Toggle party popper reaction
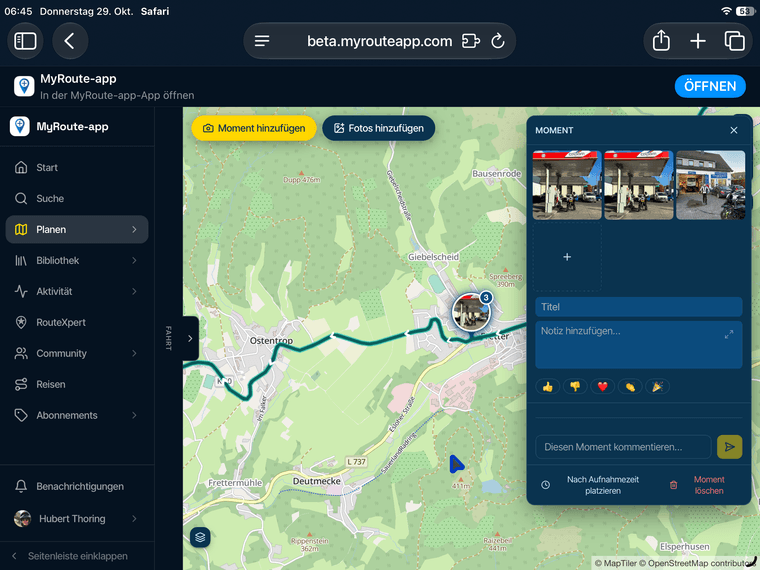The image size is (760, 570). click(657, 386)
